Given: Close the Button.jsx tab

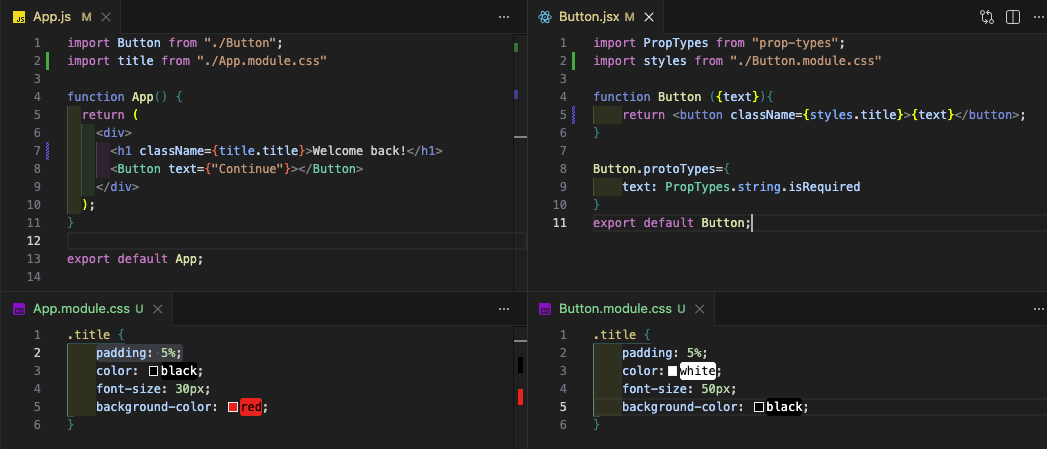Looking at the screenshot, I should coord(650,17).
